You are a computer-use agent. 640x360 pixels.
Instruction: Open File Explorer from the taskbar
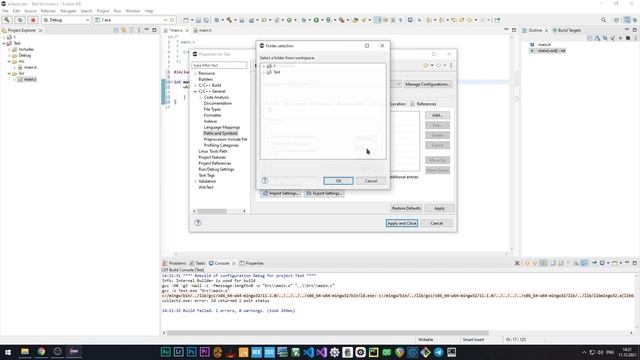coord(25,351)
